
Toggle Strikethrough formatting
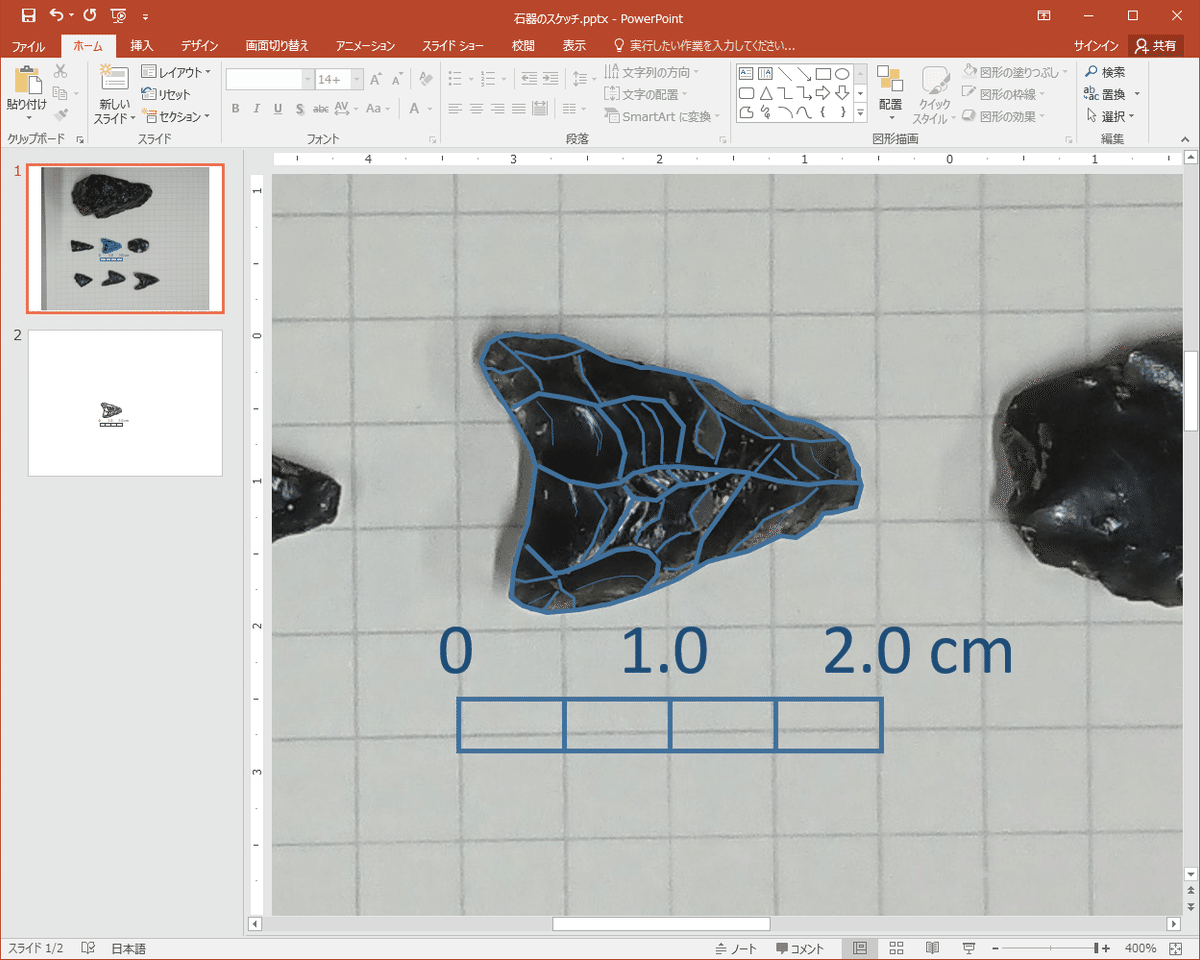321,109
